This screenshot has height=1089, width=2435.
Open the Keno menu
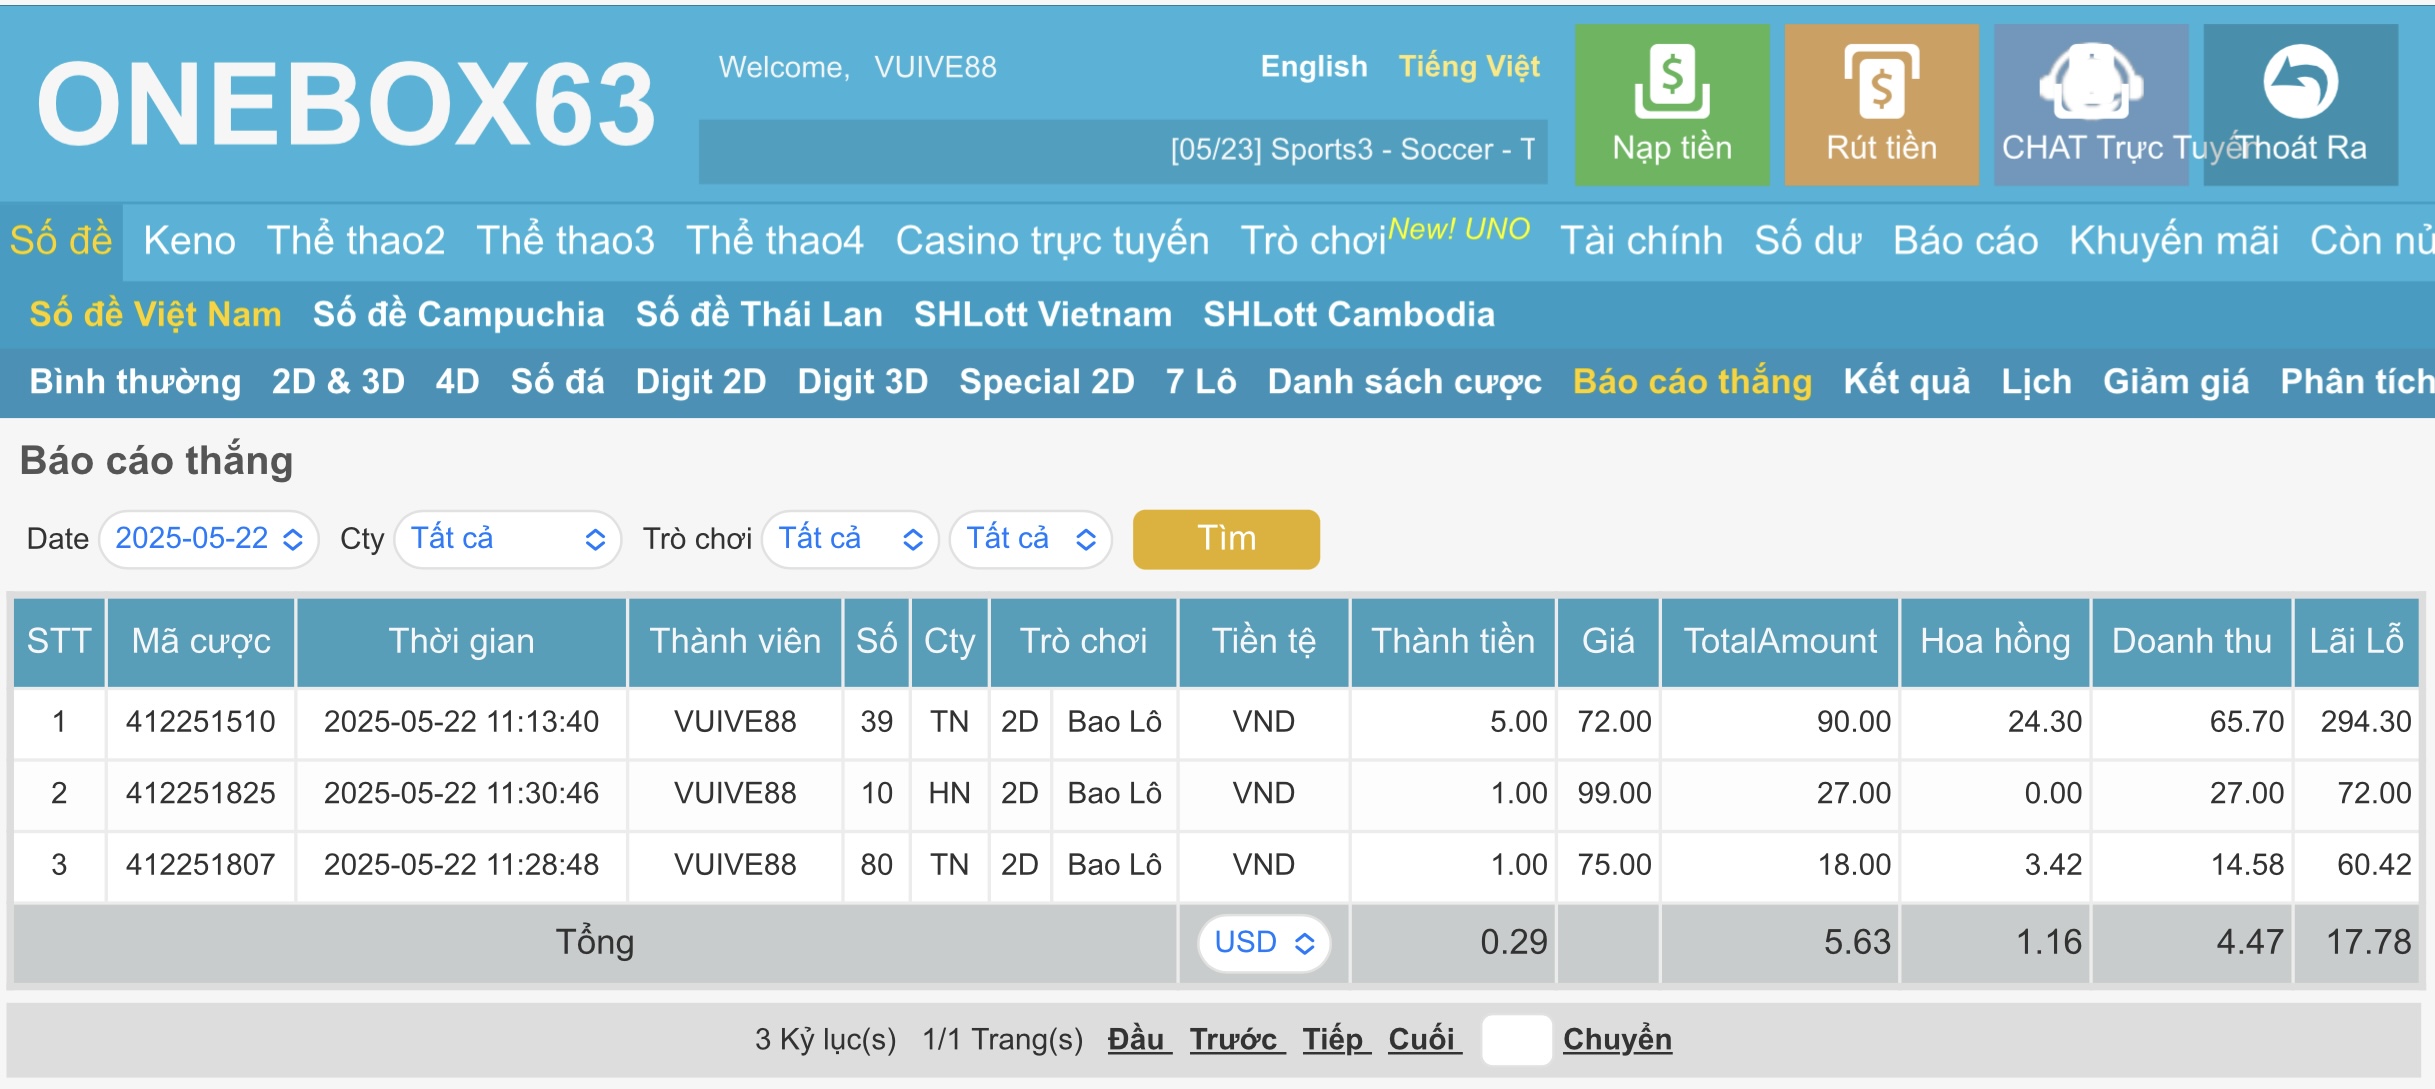[x=189, y=240]
